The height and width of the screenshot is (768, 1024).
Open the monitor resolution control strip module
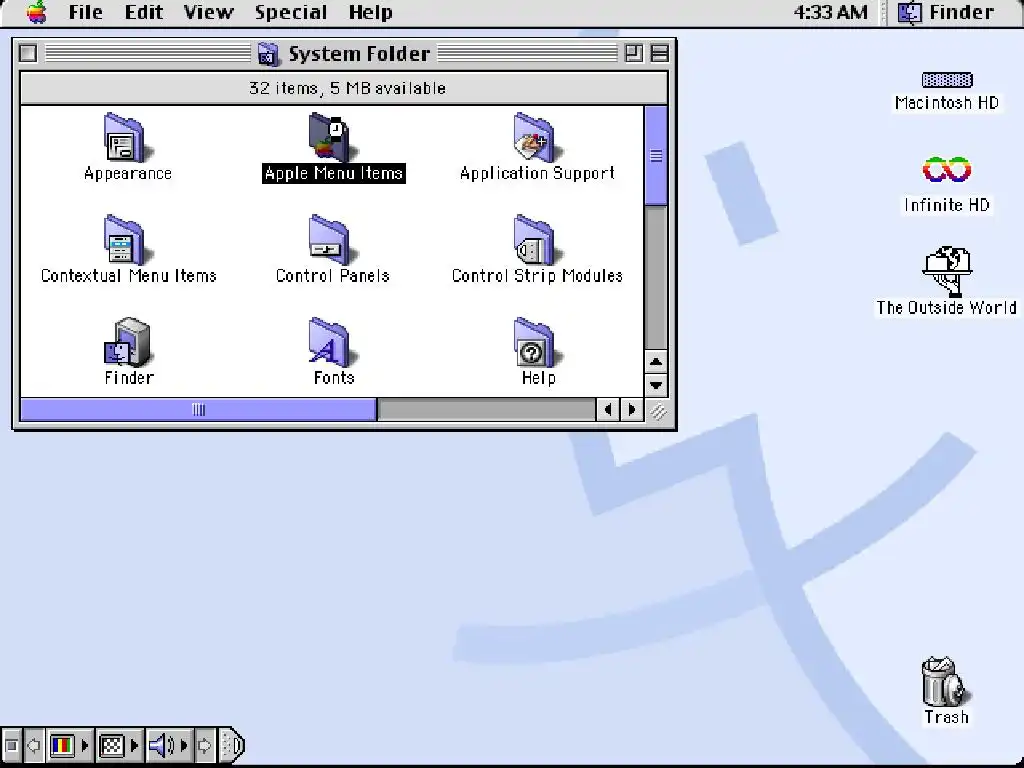[x=119, y=745]
